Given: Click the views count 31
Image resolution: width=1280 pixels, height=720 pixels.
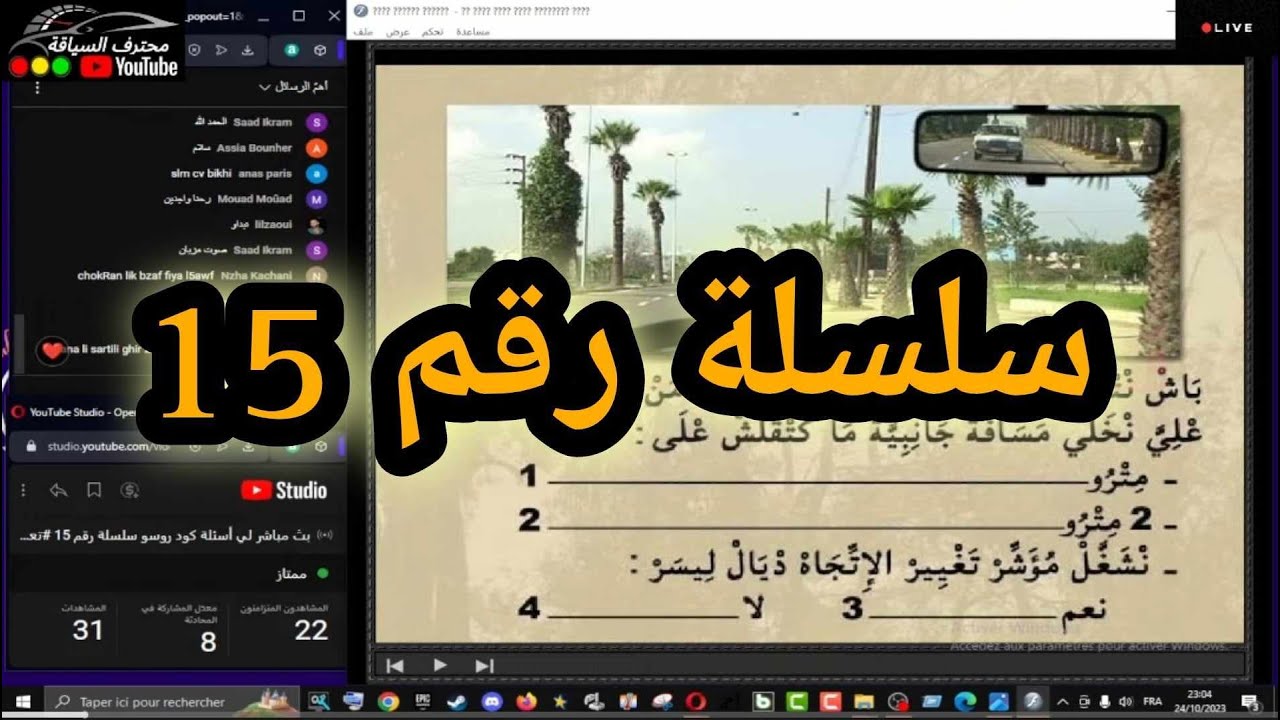Looking at the screenshot, I should pyautogui.click(x=88, y=630).
